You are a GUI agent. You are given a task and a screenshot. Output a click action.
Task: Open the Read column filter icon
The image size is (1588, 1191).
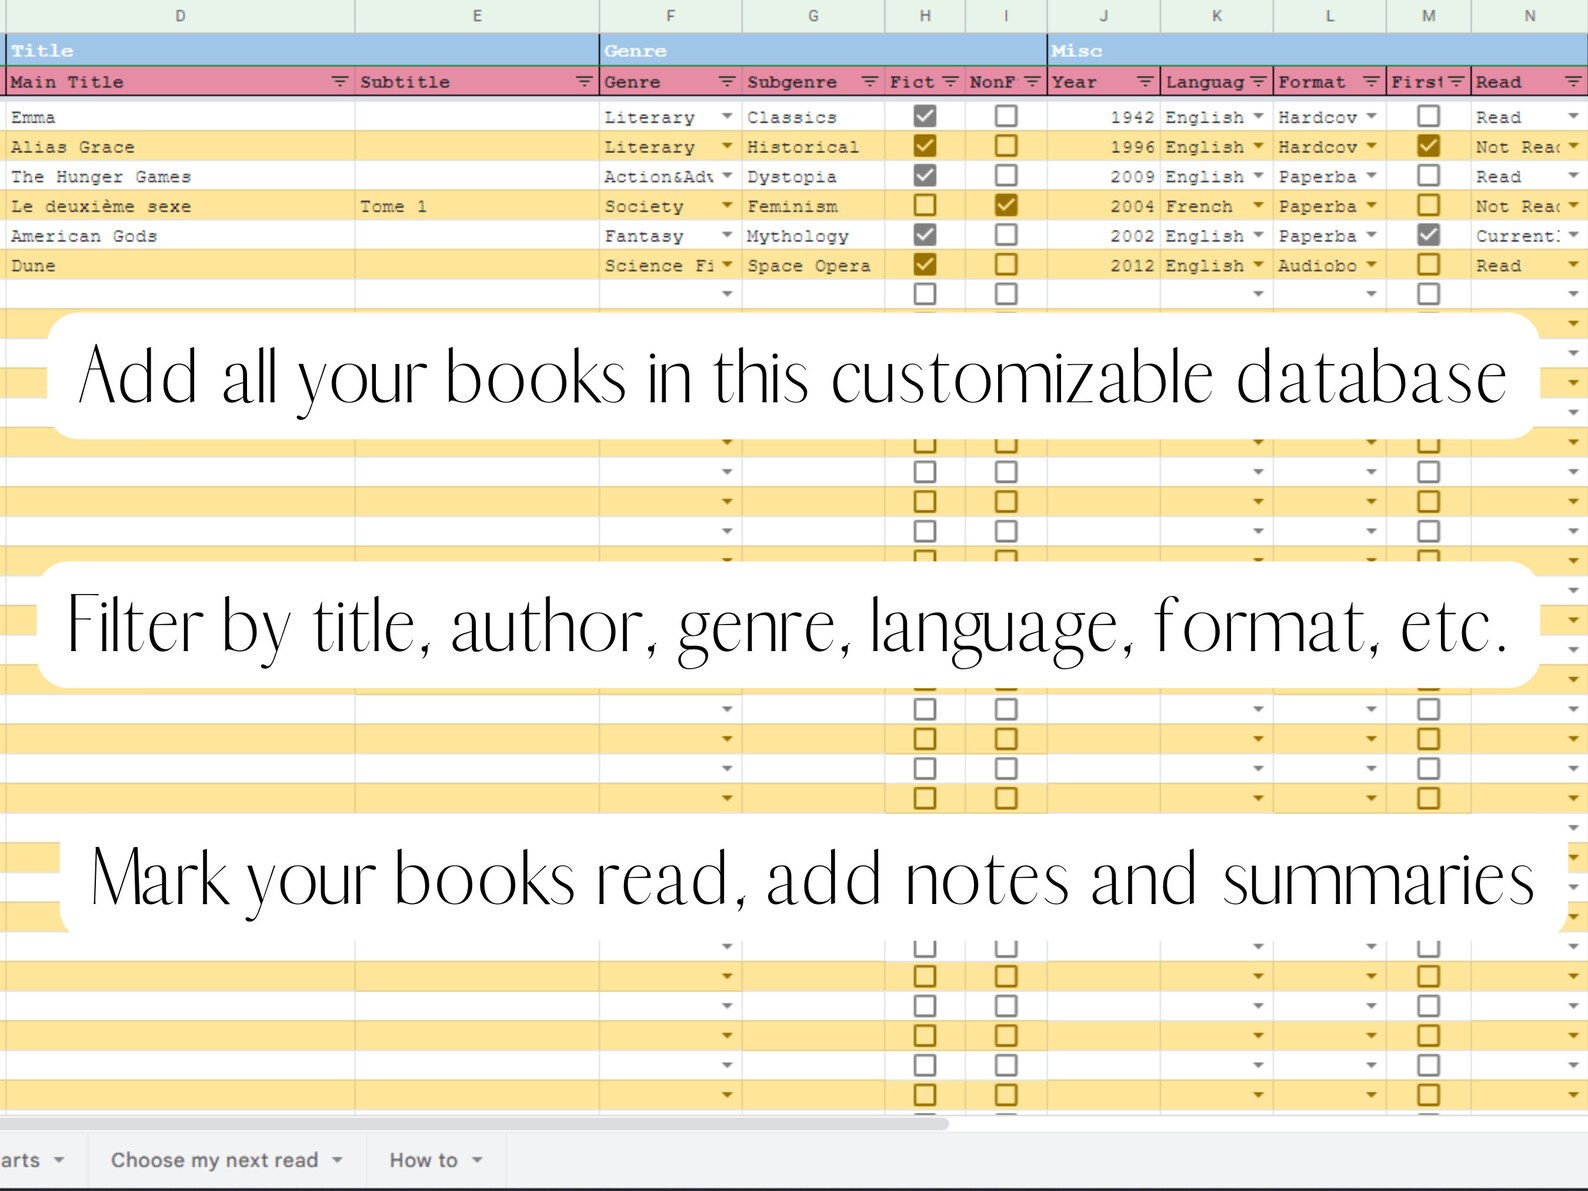[x=1573, y=82]
